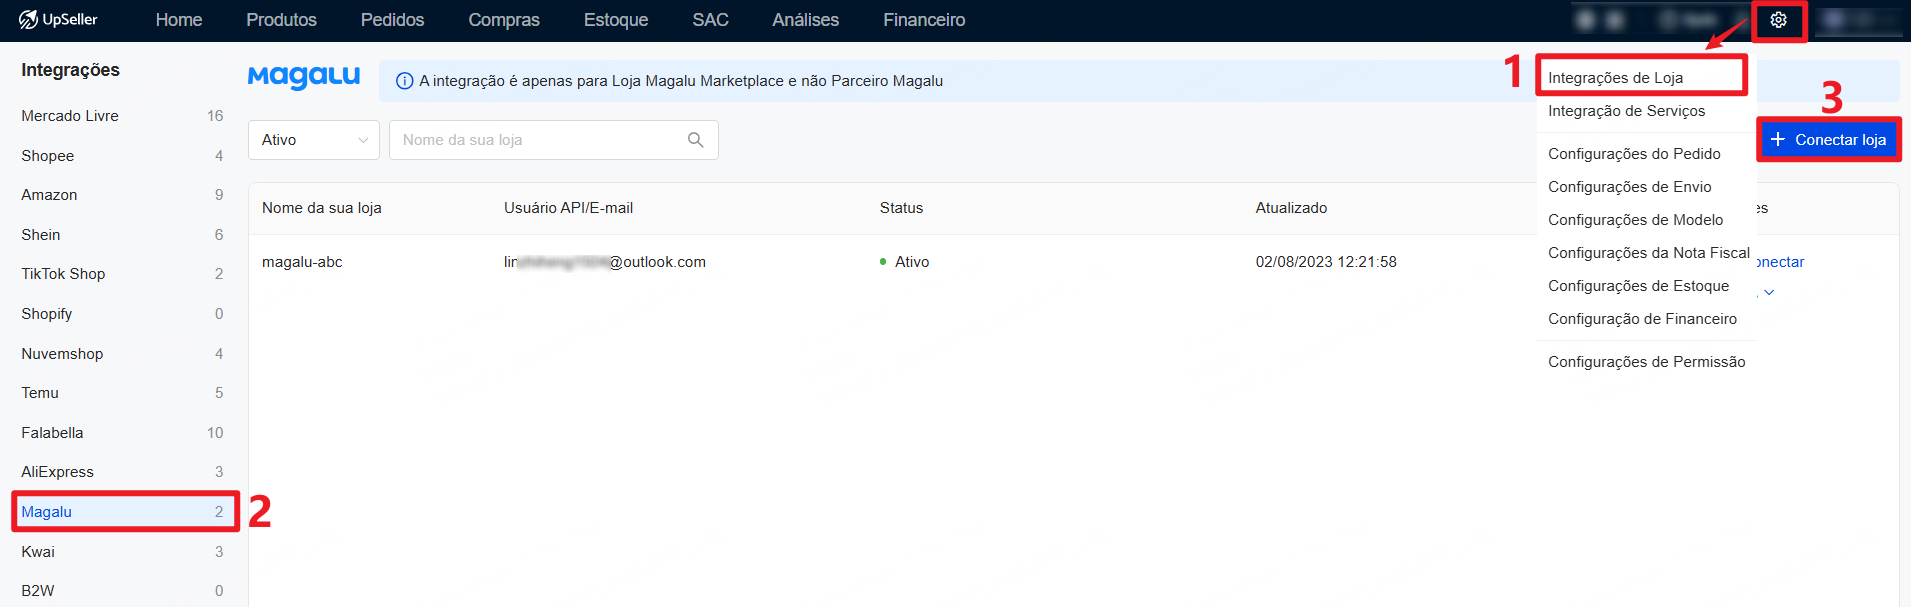Open the Produtos menu

281,20
